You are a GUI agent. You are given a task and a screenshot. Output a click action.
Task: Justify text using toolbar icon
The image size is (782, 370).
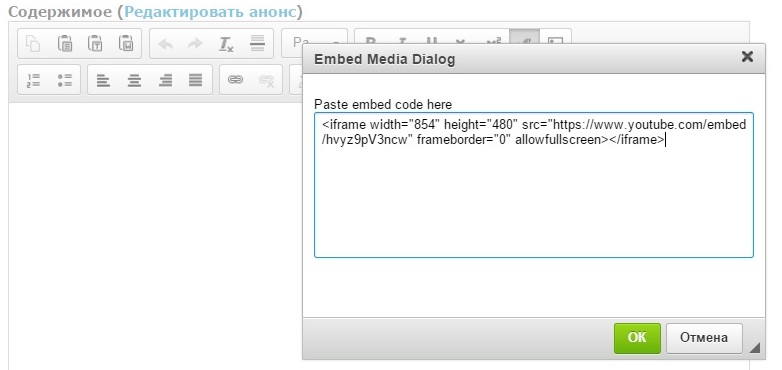(x=196, y=80)
